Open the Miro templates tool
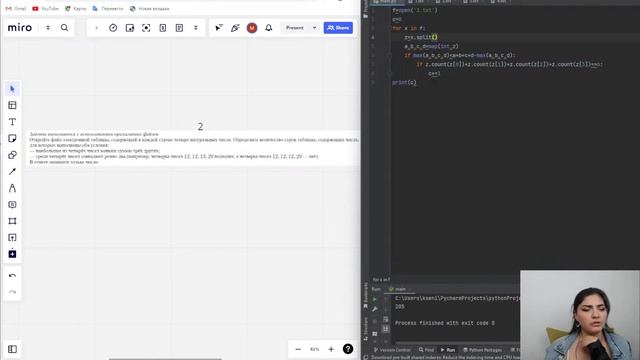Image resolution: width=640 pixels, height=360 pixels. click(x=12, y=105)
